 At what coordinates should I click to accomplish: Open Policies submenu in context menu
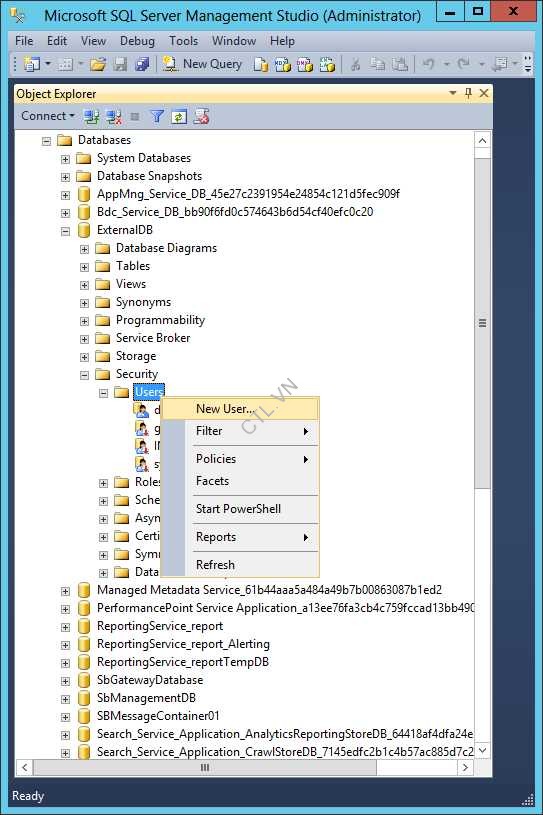pos(240,459)
